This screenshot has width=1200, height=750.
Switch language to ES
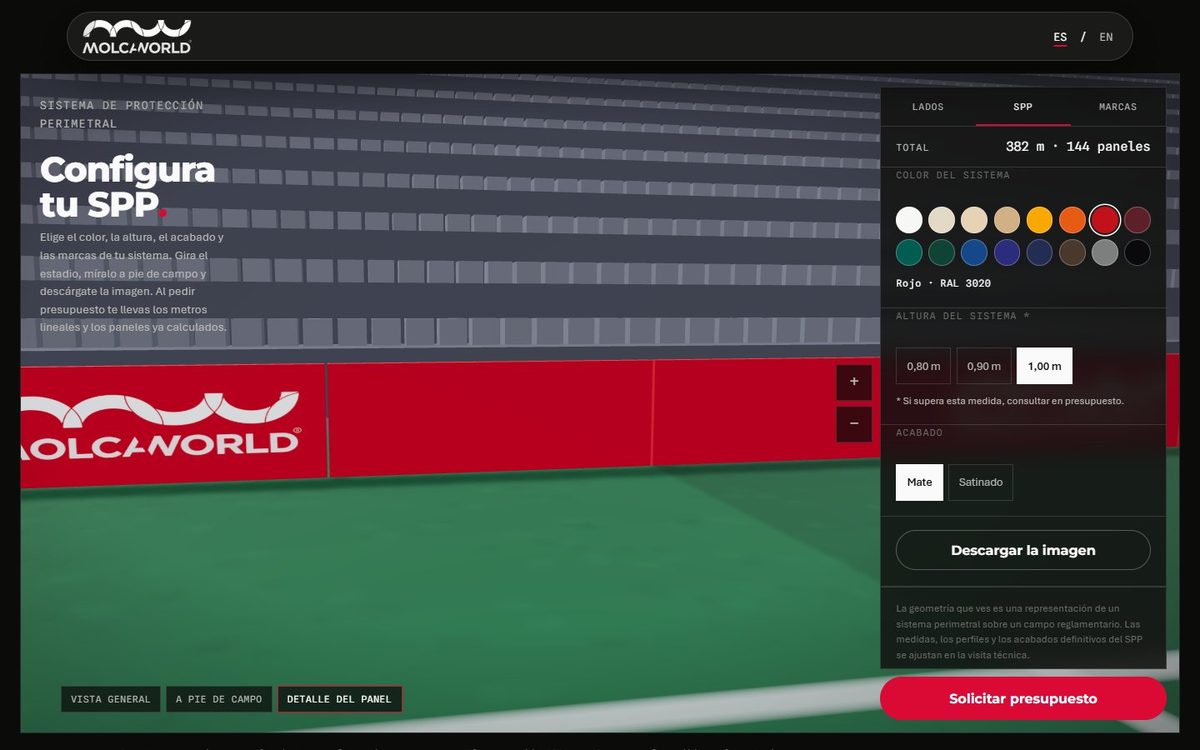pos(1060,37)
